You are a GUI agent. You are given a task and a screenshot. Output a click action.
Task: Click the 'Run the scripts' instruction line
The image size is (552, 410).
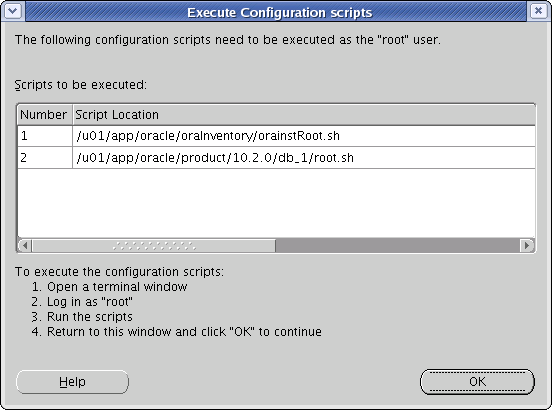pos(90,317)
